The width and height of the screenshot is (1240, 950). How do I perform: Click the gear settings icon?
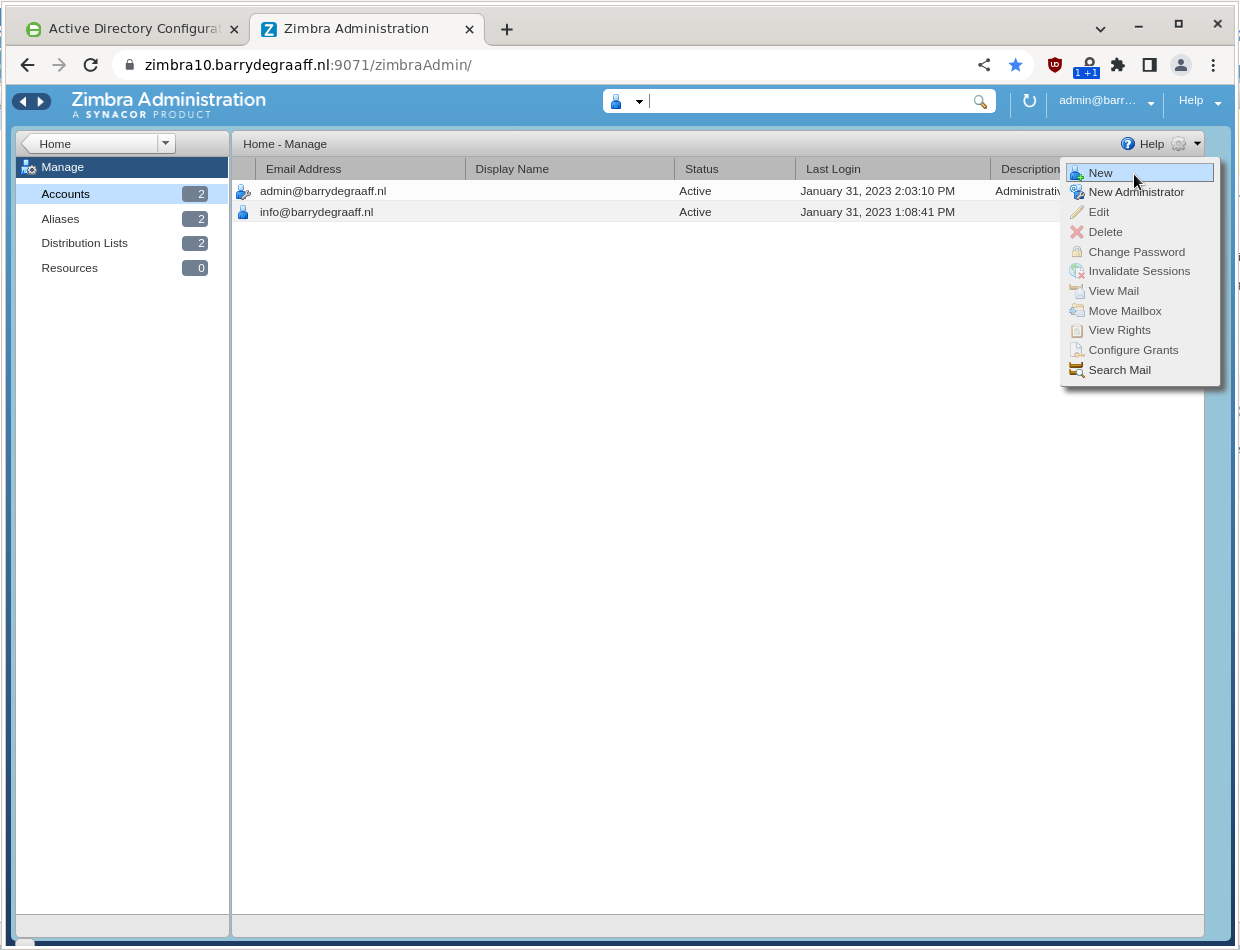click(x=1179, y=144)
